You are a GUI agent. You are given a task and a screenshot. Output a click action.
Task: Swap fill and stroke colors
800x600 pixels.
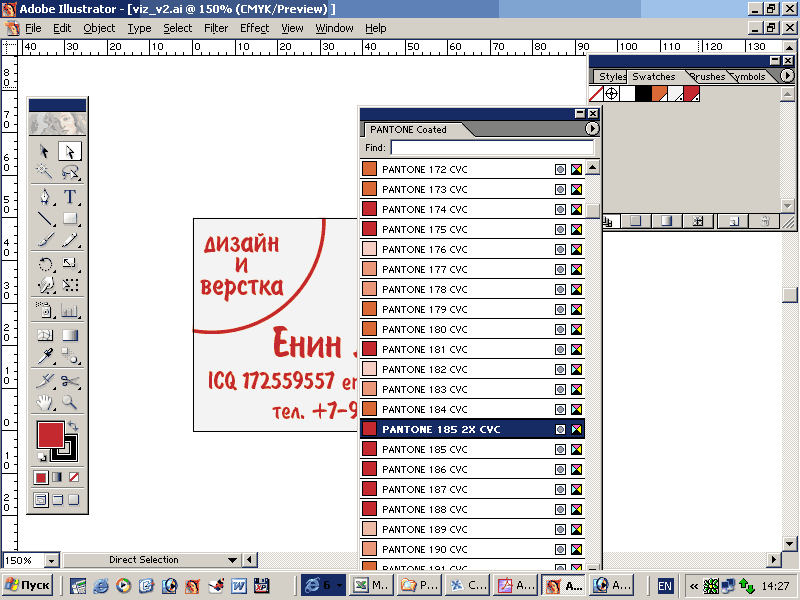pyautogui.click(x=73, y=425)
